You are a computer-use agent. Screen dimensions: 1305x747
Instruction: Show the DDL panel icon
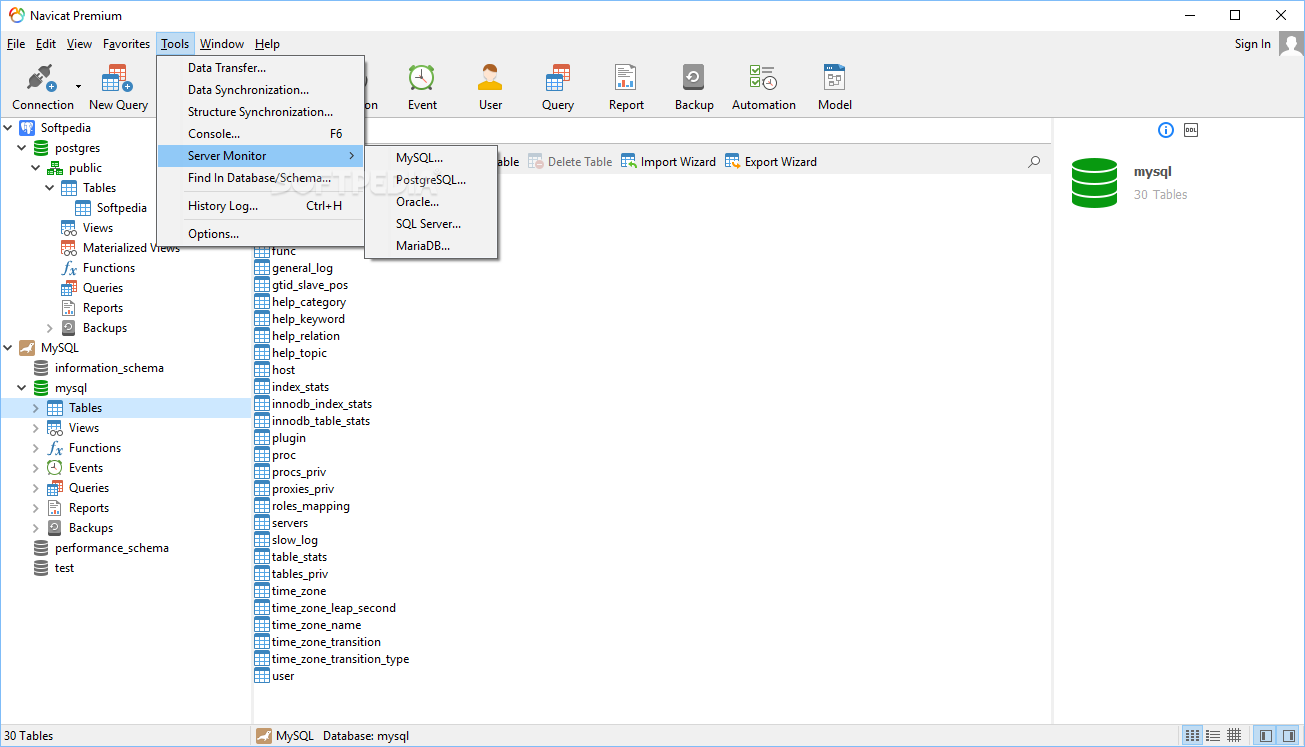[x=1191, y=130]
